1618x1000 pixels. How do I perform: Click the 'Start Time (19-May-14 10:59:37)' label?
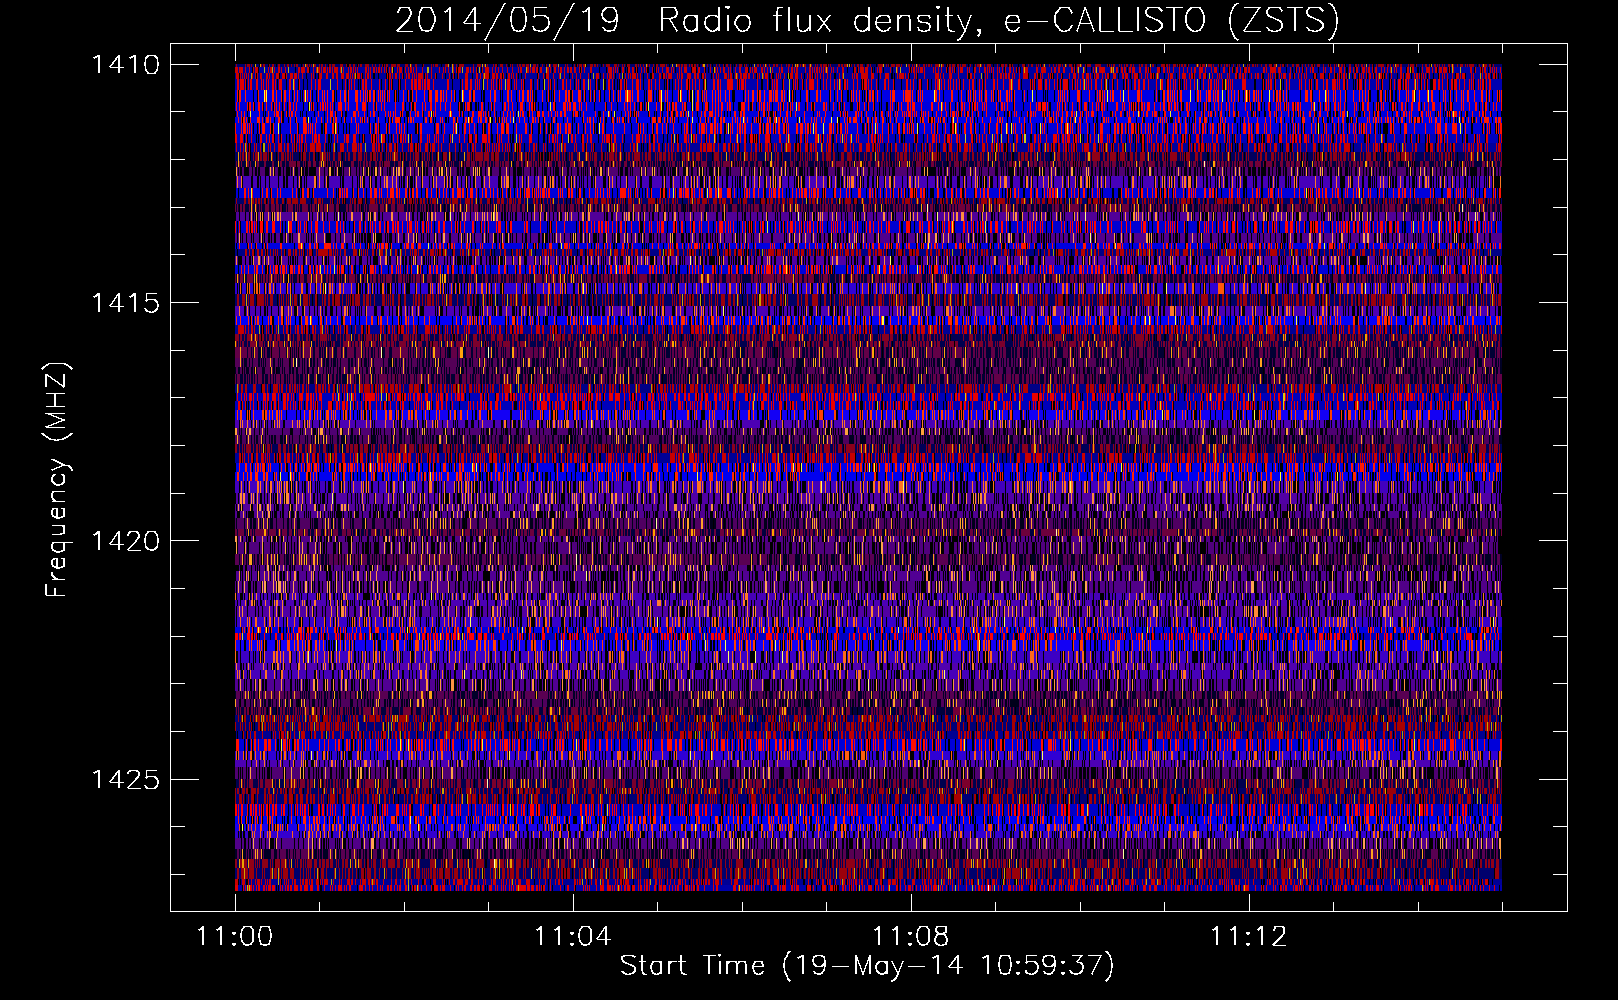(x=867, y=966)
